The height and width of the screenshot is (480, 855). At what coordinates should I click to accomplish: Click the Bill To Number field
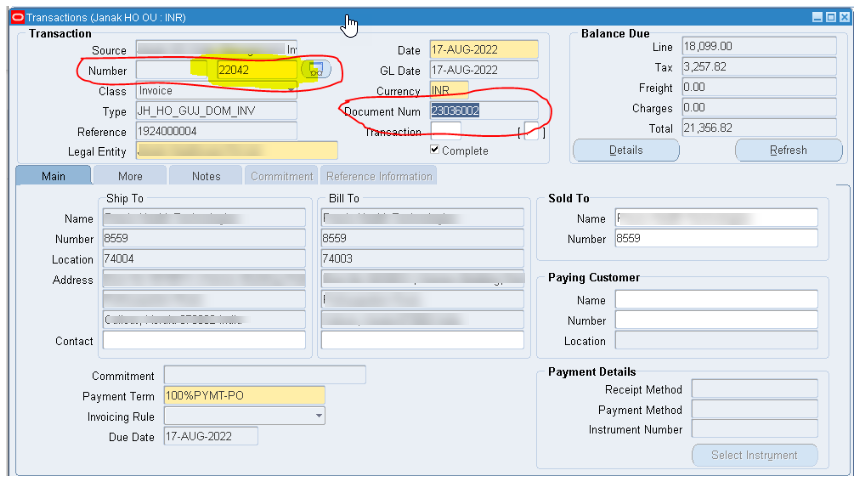tap(423, 238)
